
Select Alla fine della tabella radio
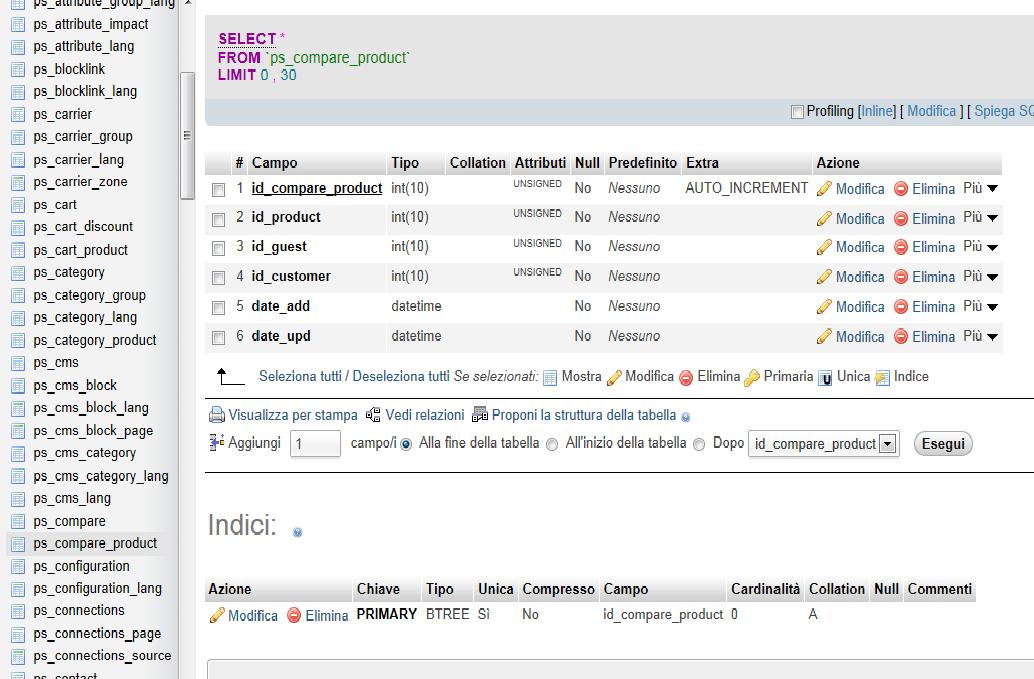(406, 444)
